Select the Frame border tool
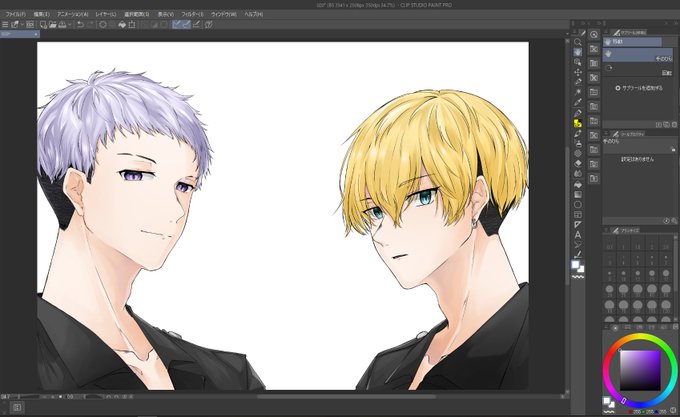The height and width of the screenshot is (417, 680). coord(578,215)
